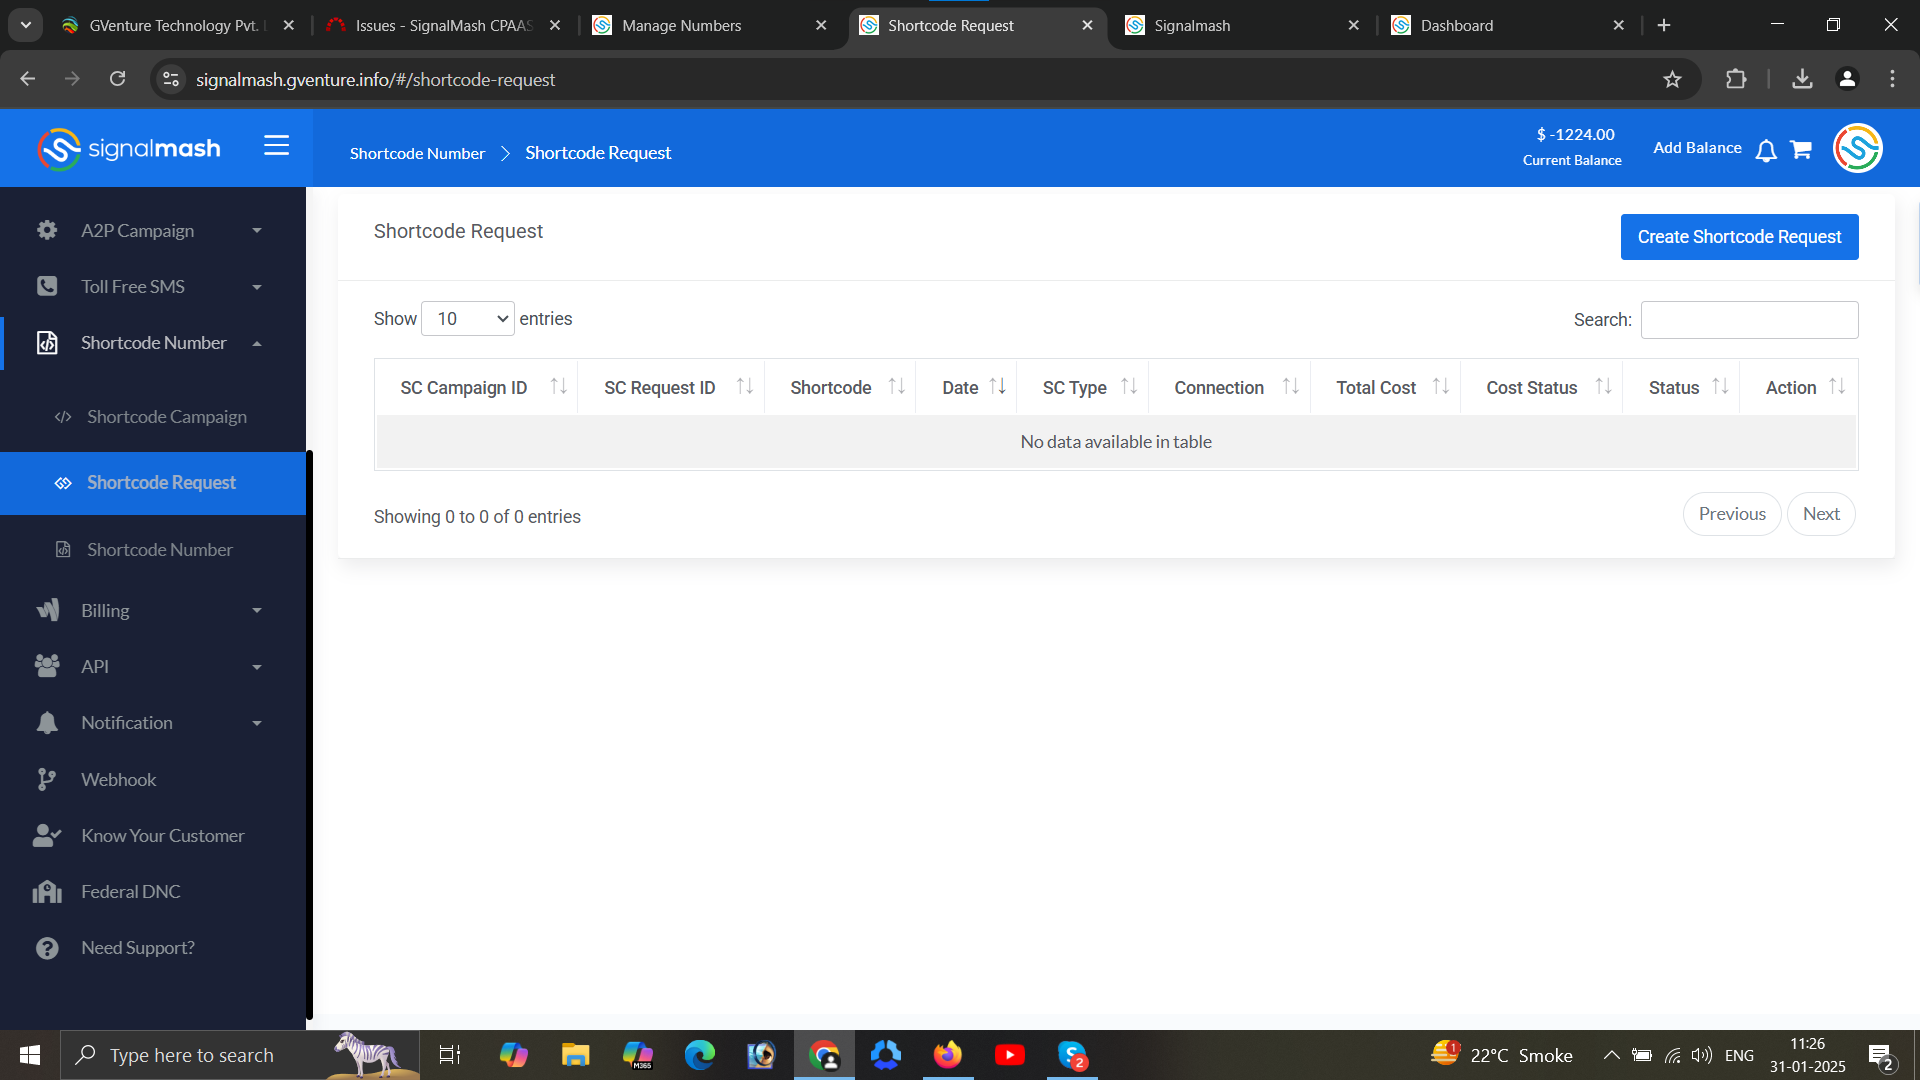
Task: Open a new browser tab
Action: point(1664,25)
